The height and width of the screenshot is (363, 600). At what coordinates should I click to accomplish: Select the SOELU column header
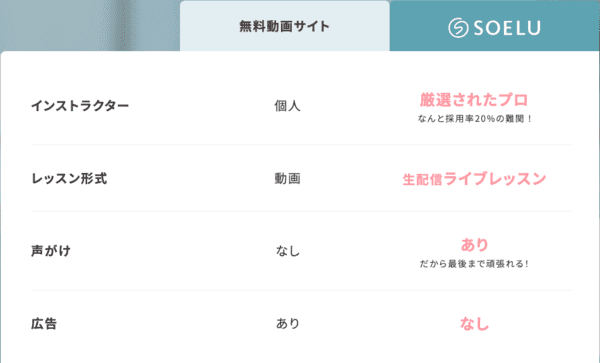494,26
